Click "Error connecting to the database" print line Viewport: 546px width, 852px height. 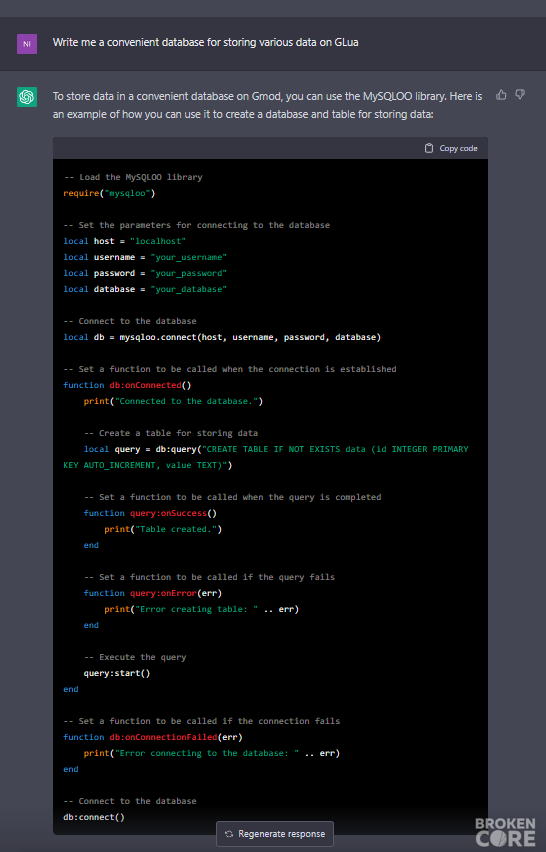pyautogui.click(x=212, y=754)
